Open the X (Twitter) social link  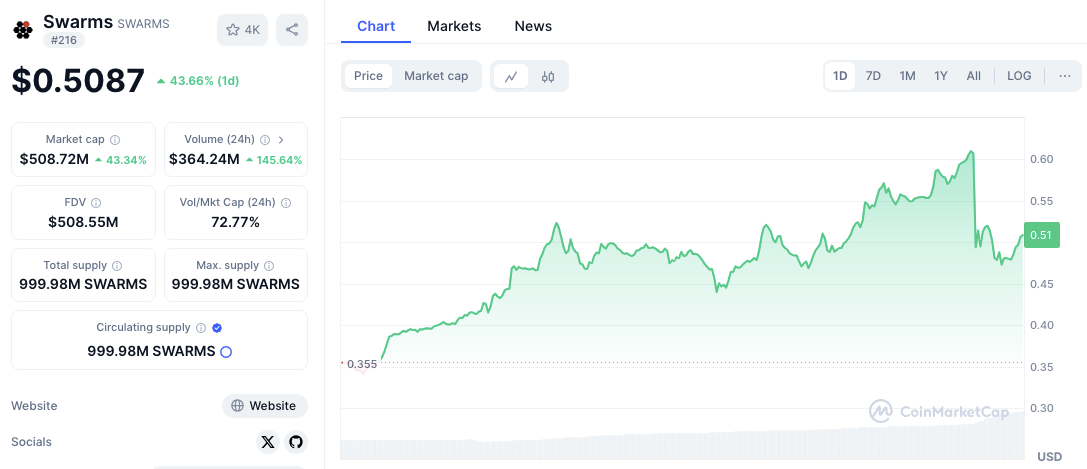click(x=268, y=442)
